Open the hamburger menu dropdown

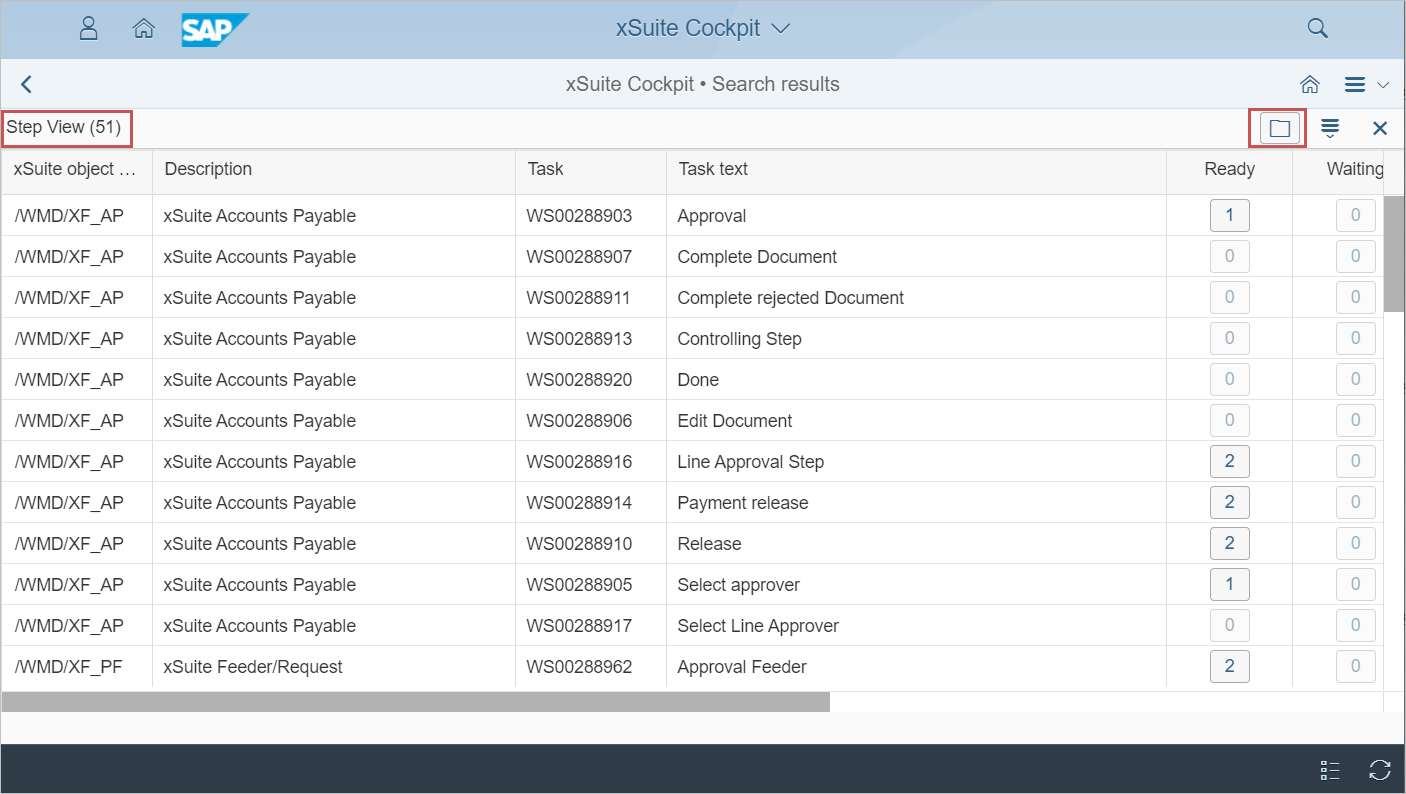pos(1366,85)
